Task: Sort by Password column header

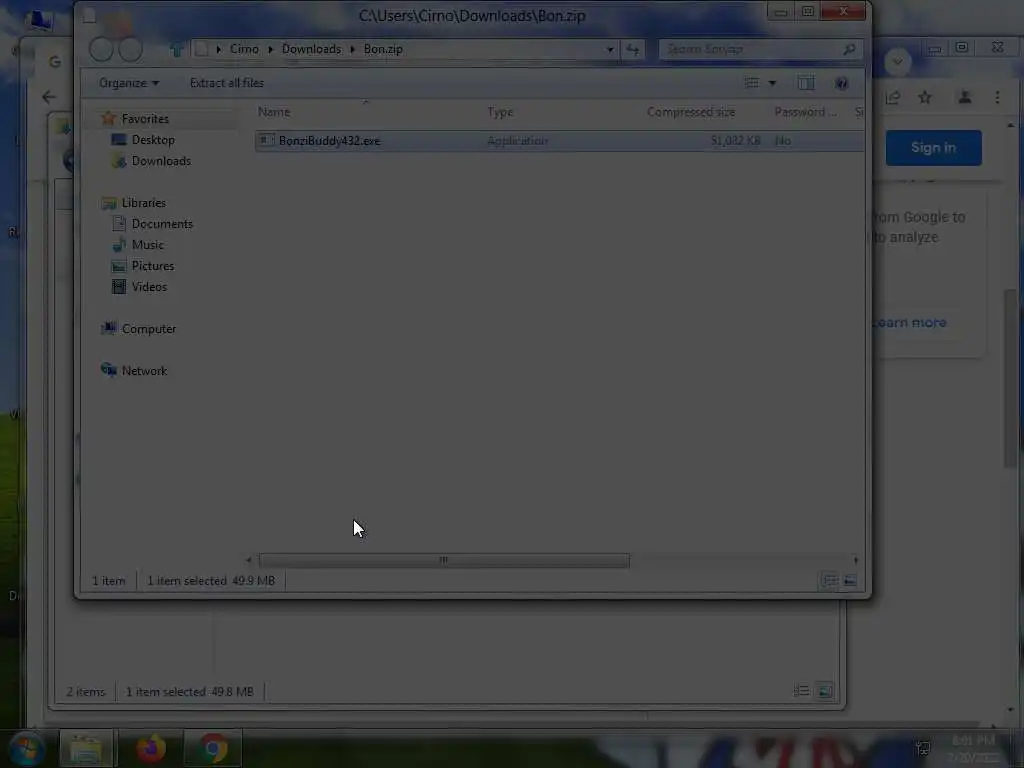Action: click(x=805, y=112)
